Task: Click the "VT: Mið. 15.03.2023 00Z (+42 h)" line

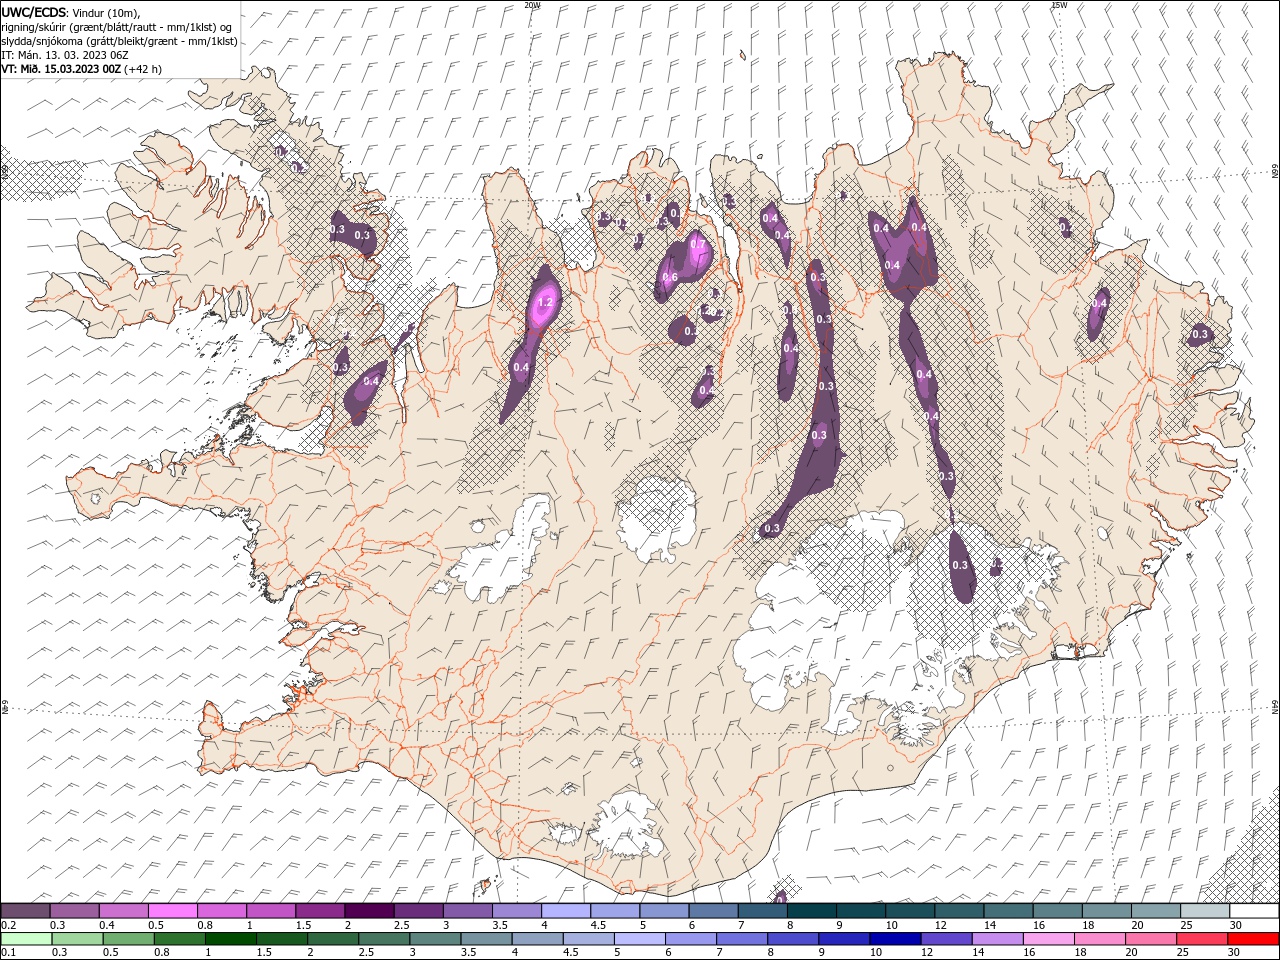Action: (82, 69)
